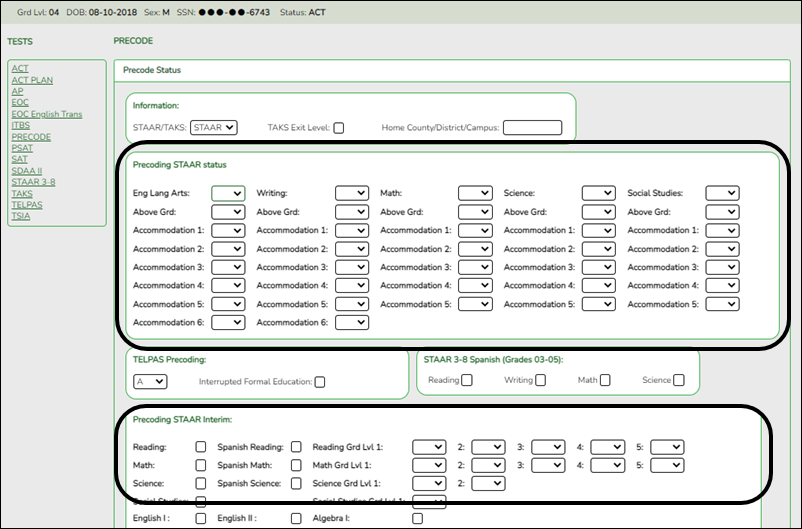Toggle the Algebra I checkbox

click(418, 519)
